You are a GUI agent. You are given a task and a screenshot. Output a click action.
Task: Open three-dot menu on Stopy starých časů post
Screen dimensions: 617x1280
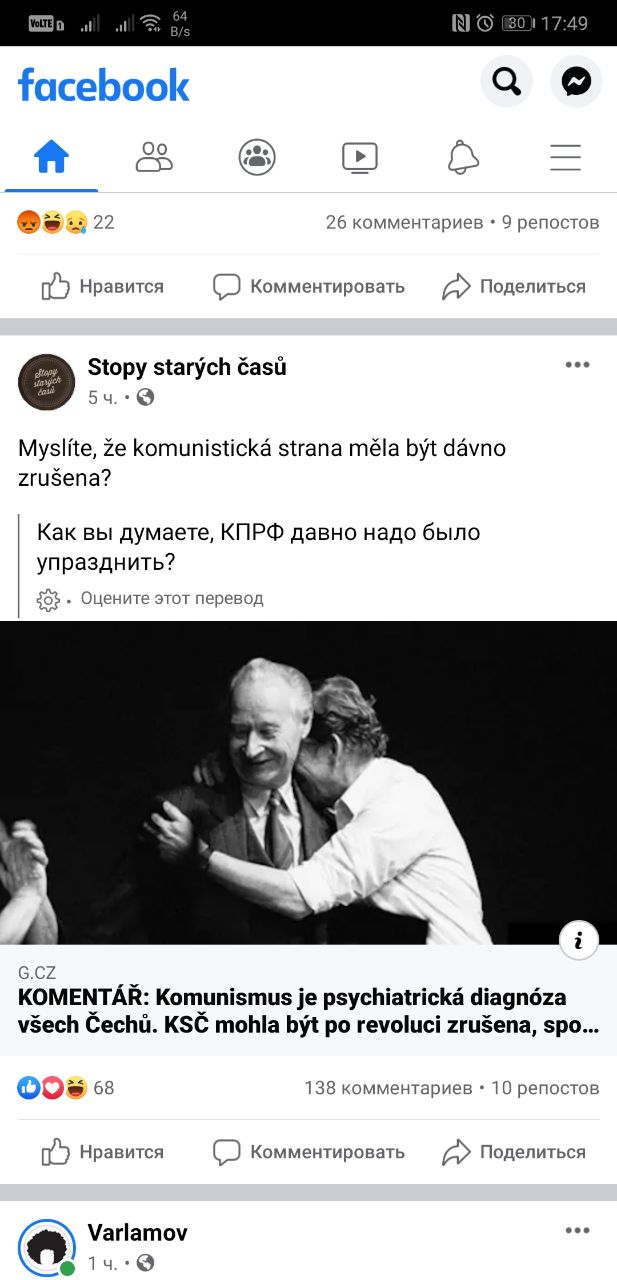[x=577, y=365]
